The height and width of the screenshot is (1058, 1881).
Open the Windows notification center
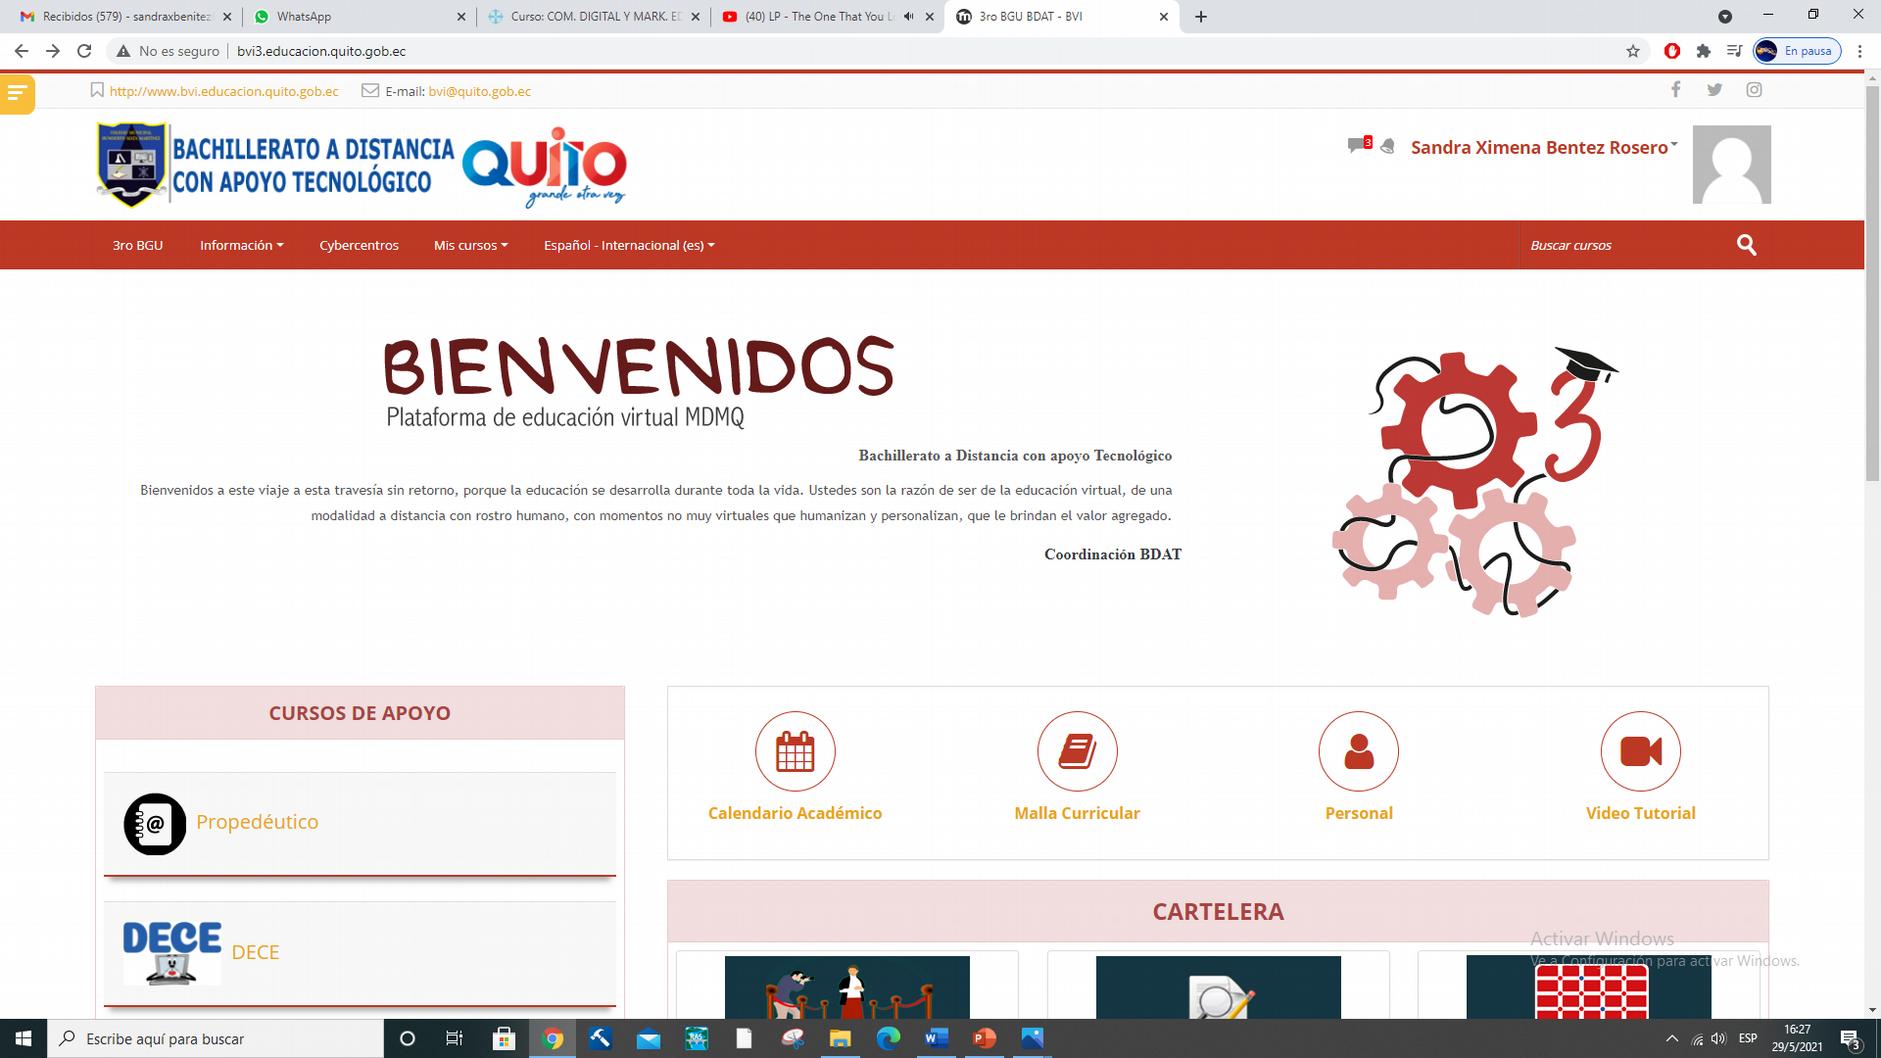[1850, 1039]
